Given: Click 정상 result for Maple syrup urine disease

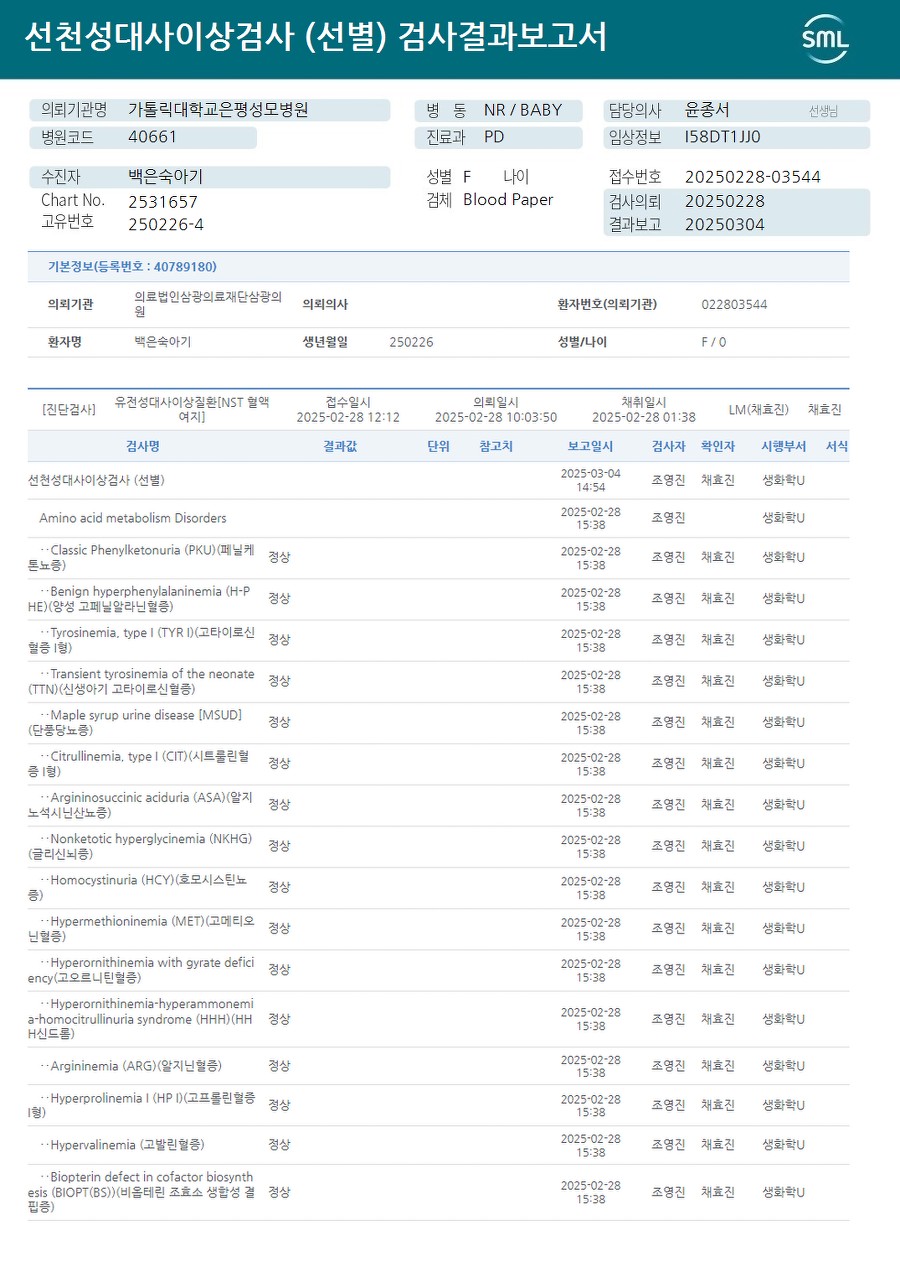Looking at the screenshot, I should 279,722.
